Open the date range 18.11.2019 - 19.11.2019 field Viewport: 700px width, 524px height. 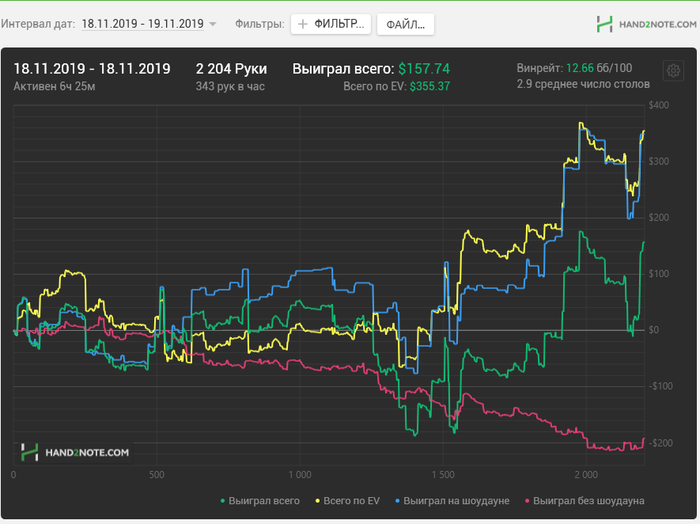coord(142,24)
